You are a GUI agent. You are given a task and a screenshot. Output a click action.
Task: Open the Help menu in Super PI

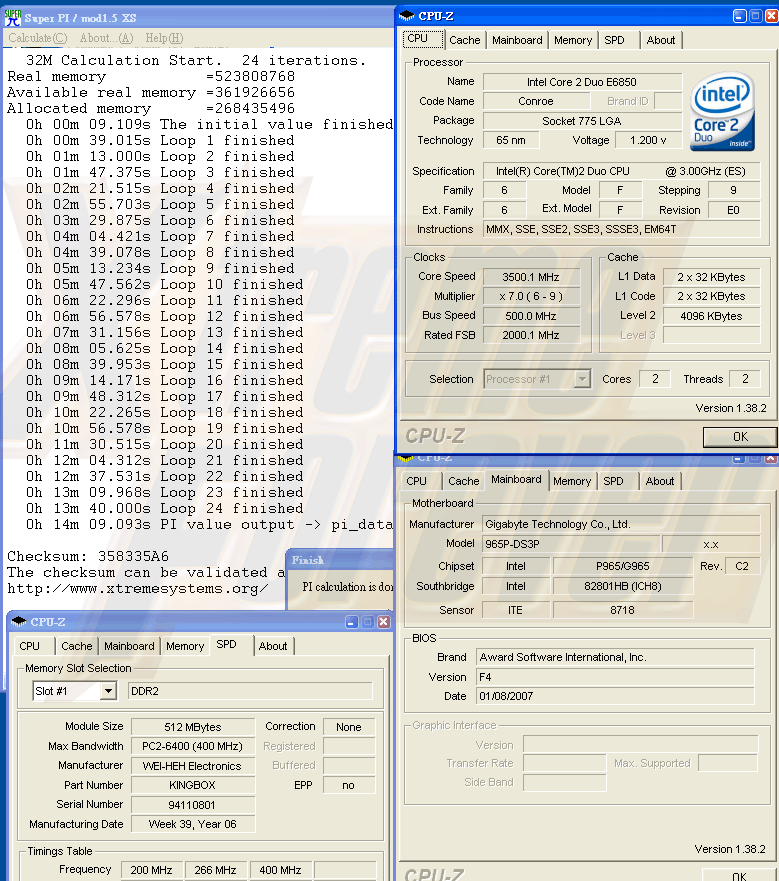pyautogui.click(x=164, y=38)
